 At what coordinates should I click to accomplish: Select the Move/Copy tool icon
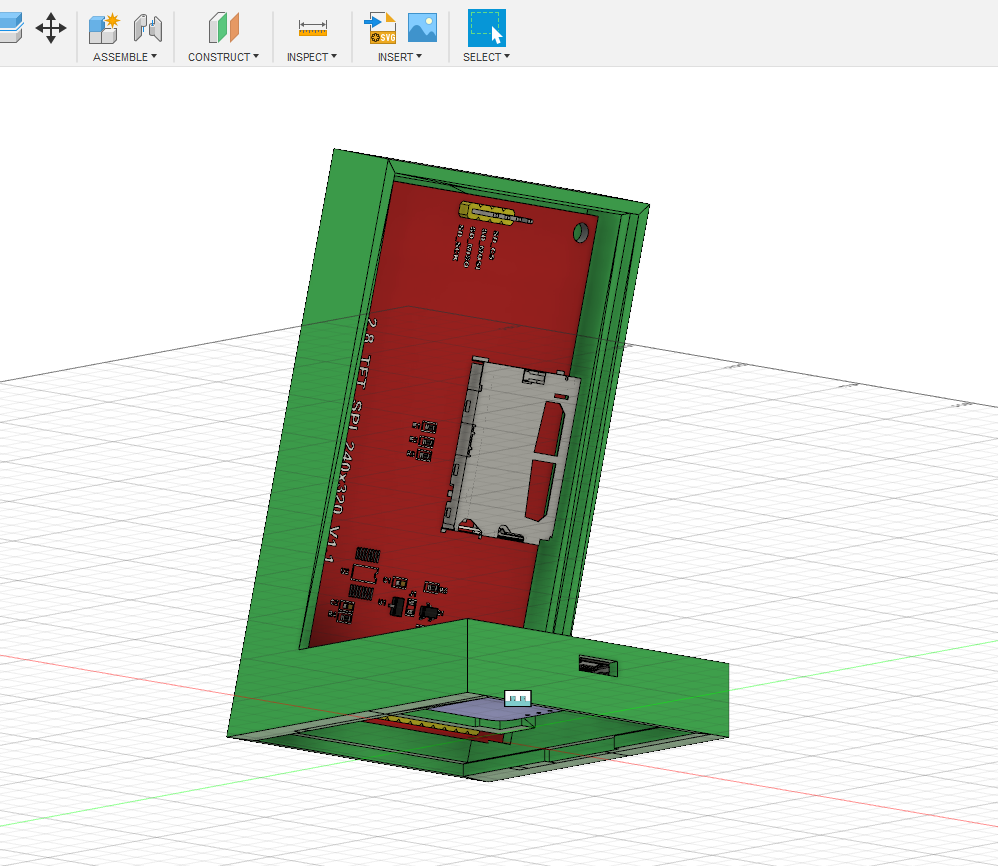coord(51,28)
